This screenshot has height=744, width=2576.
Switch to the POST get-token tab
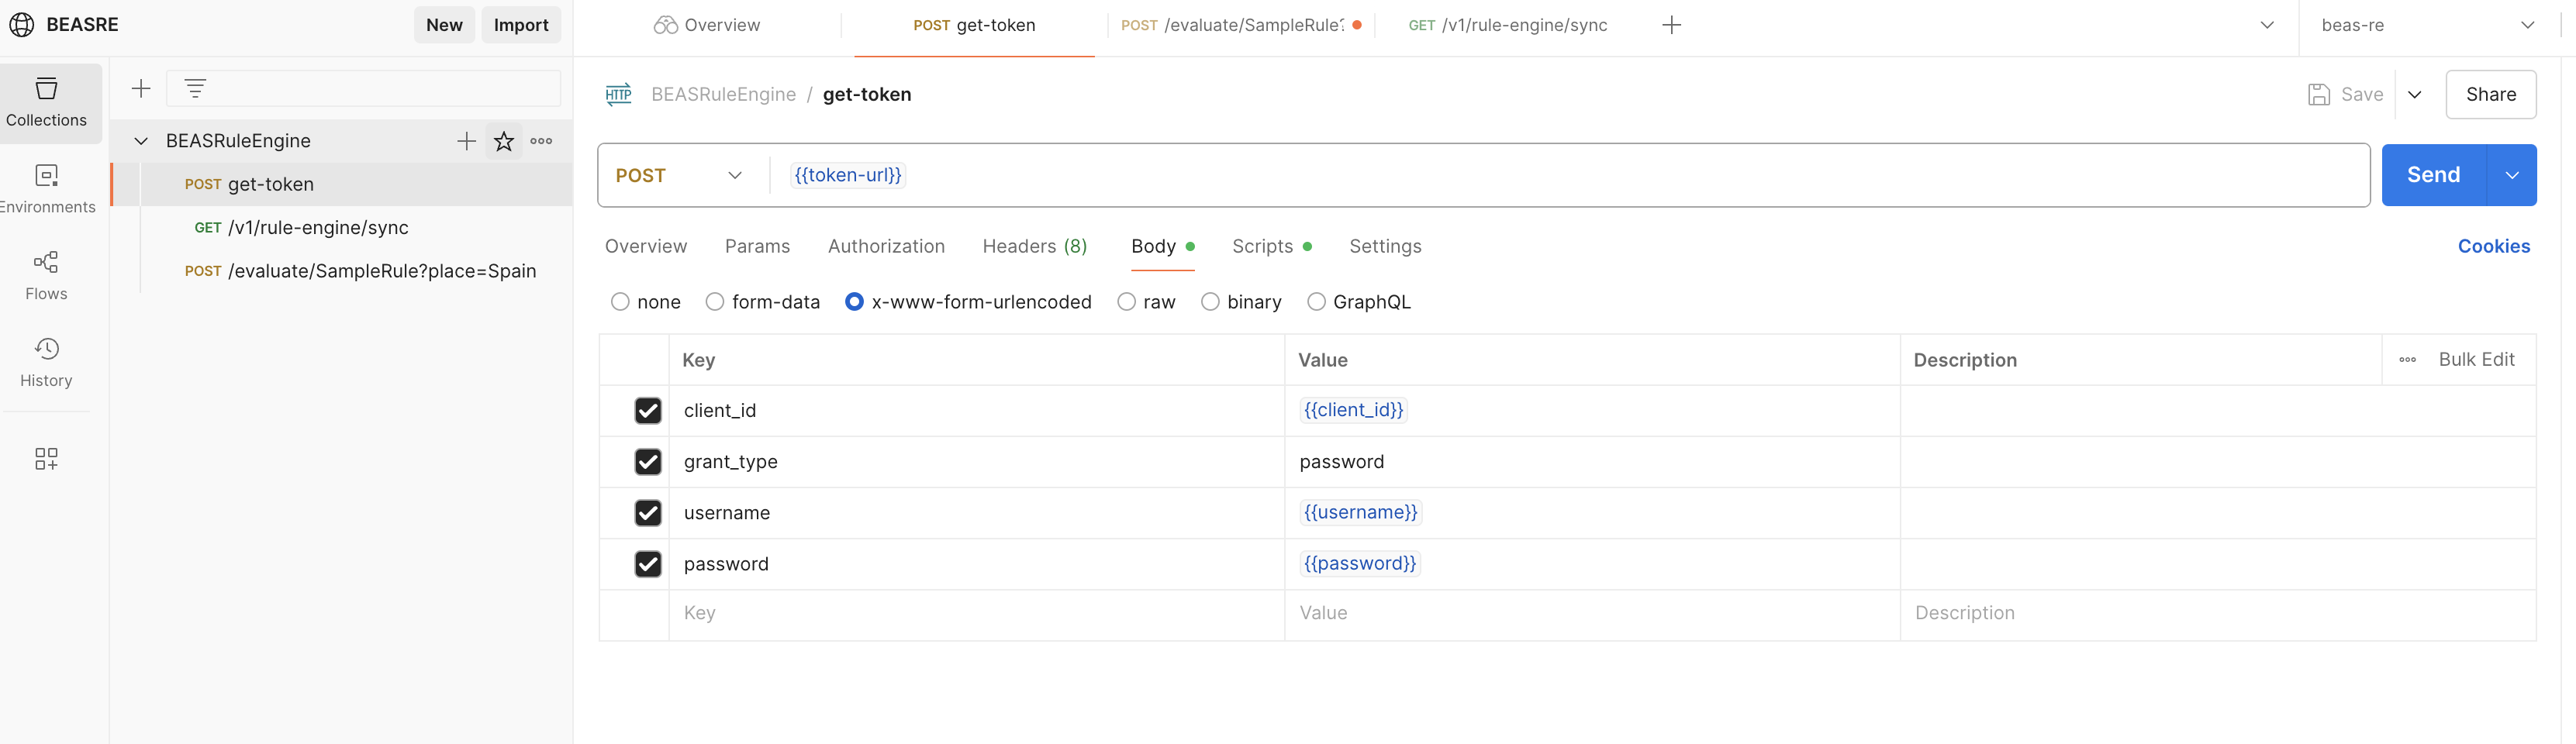point(974,25)
